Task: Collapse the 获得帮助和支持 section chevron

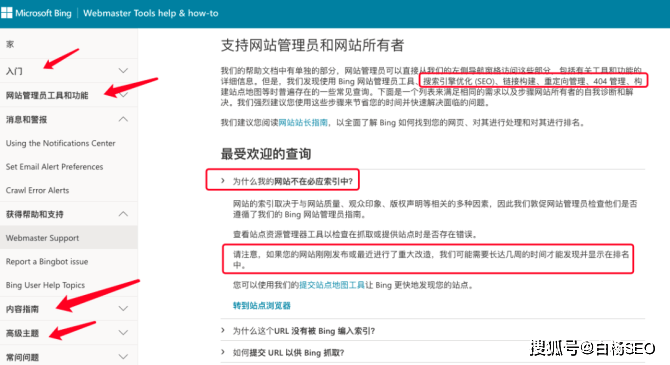Action: (x=123, y=214)
